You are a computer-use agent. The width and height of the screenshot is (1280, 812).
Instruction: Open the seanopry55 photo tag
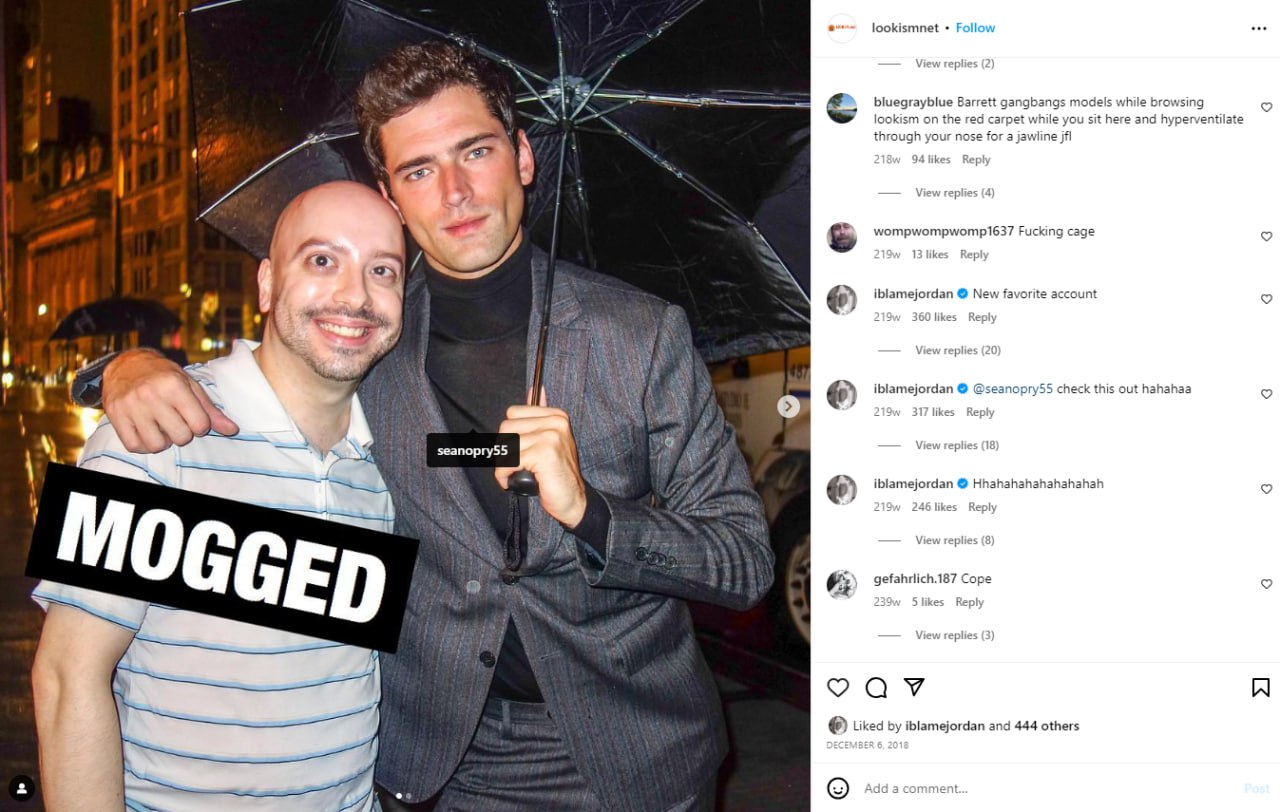472,451
